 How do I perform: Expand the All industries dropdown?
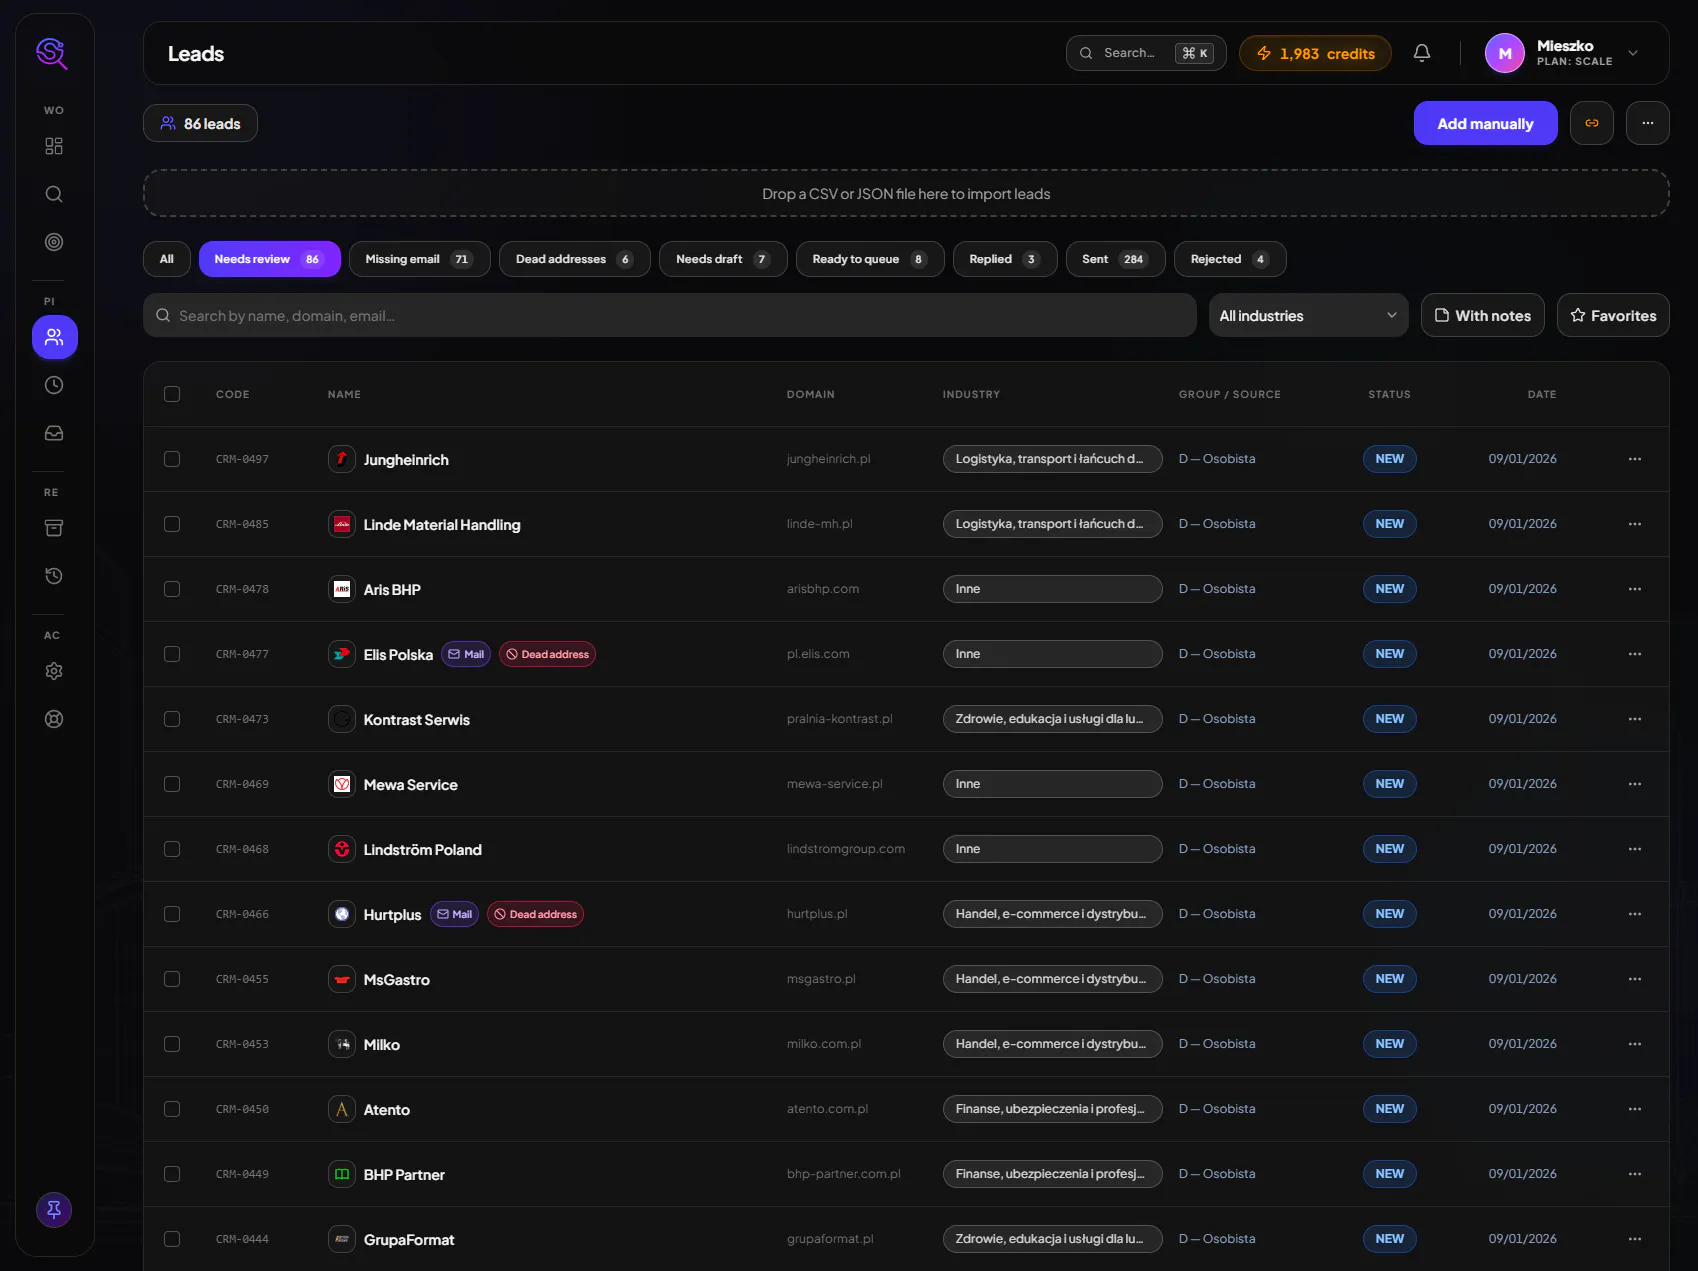tap(1308, 315)
